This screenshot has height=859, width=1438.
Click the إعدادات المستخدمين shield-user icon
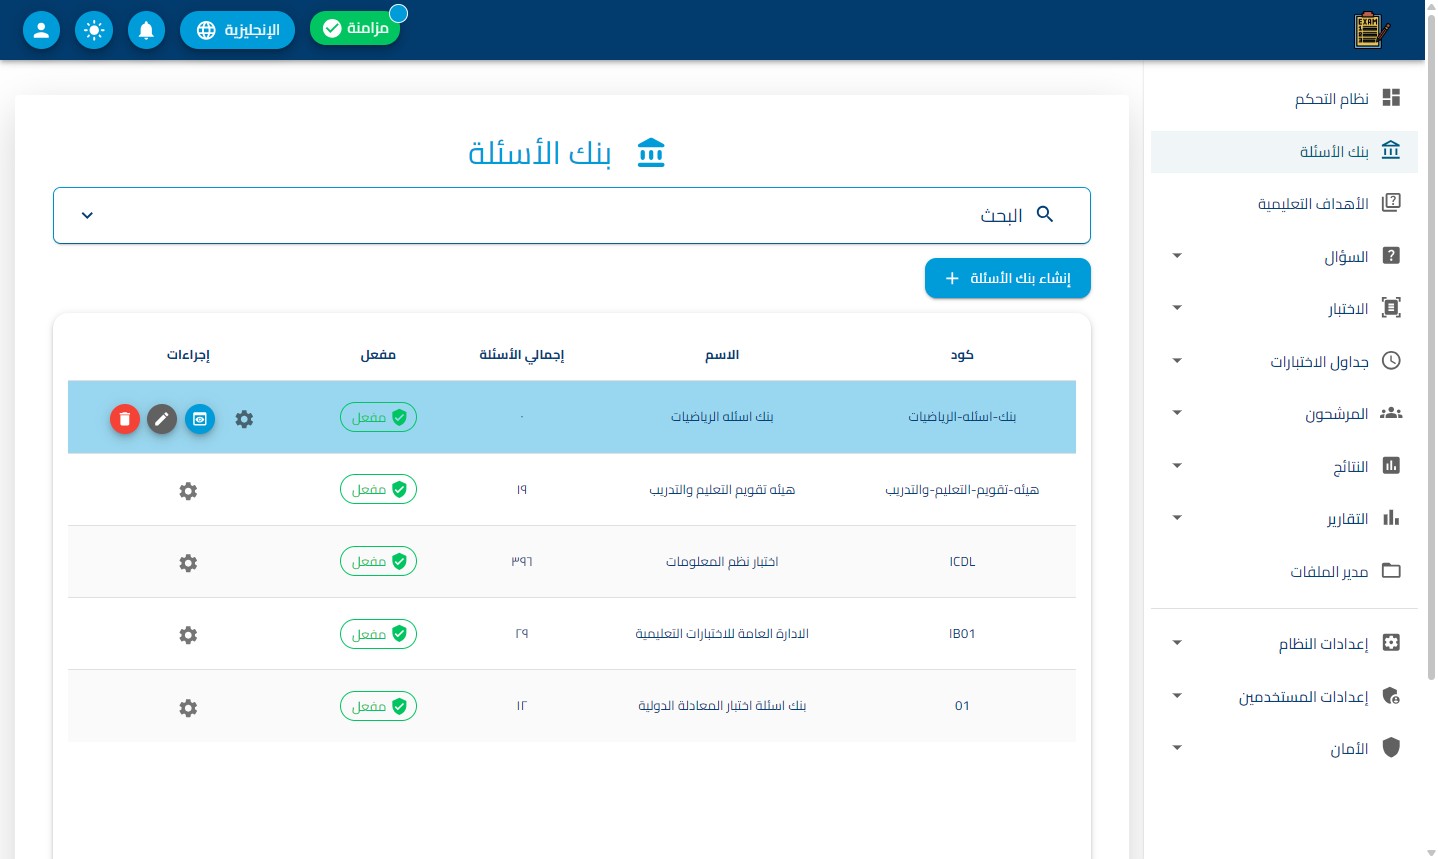coord(1391,695)
